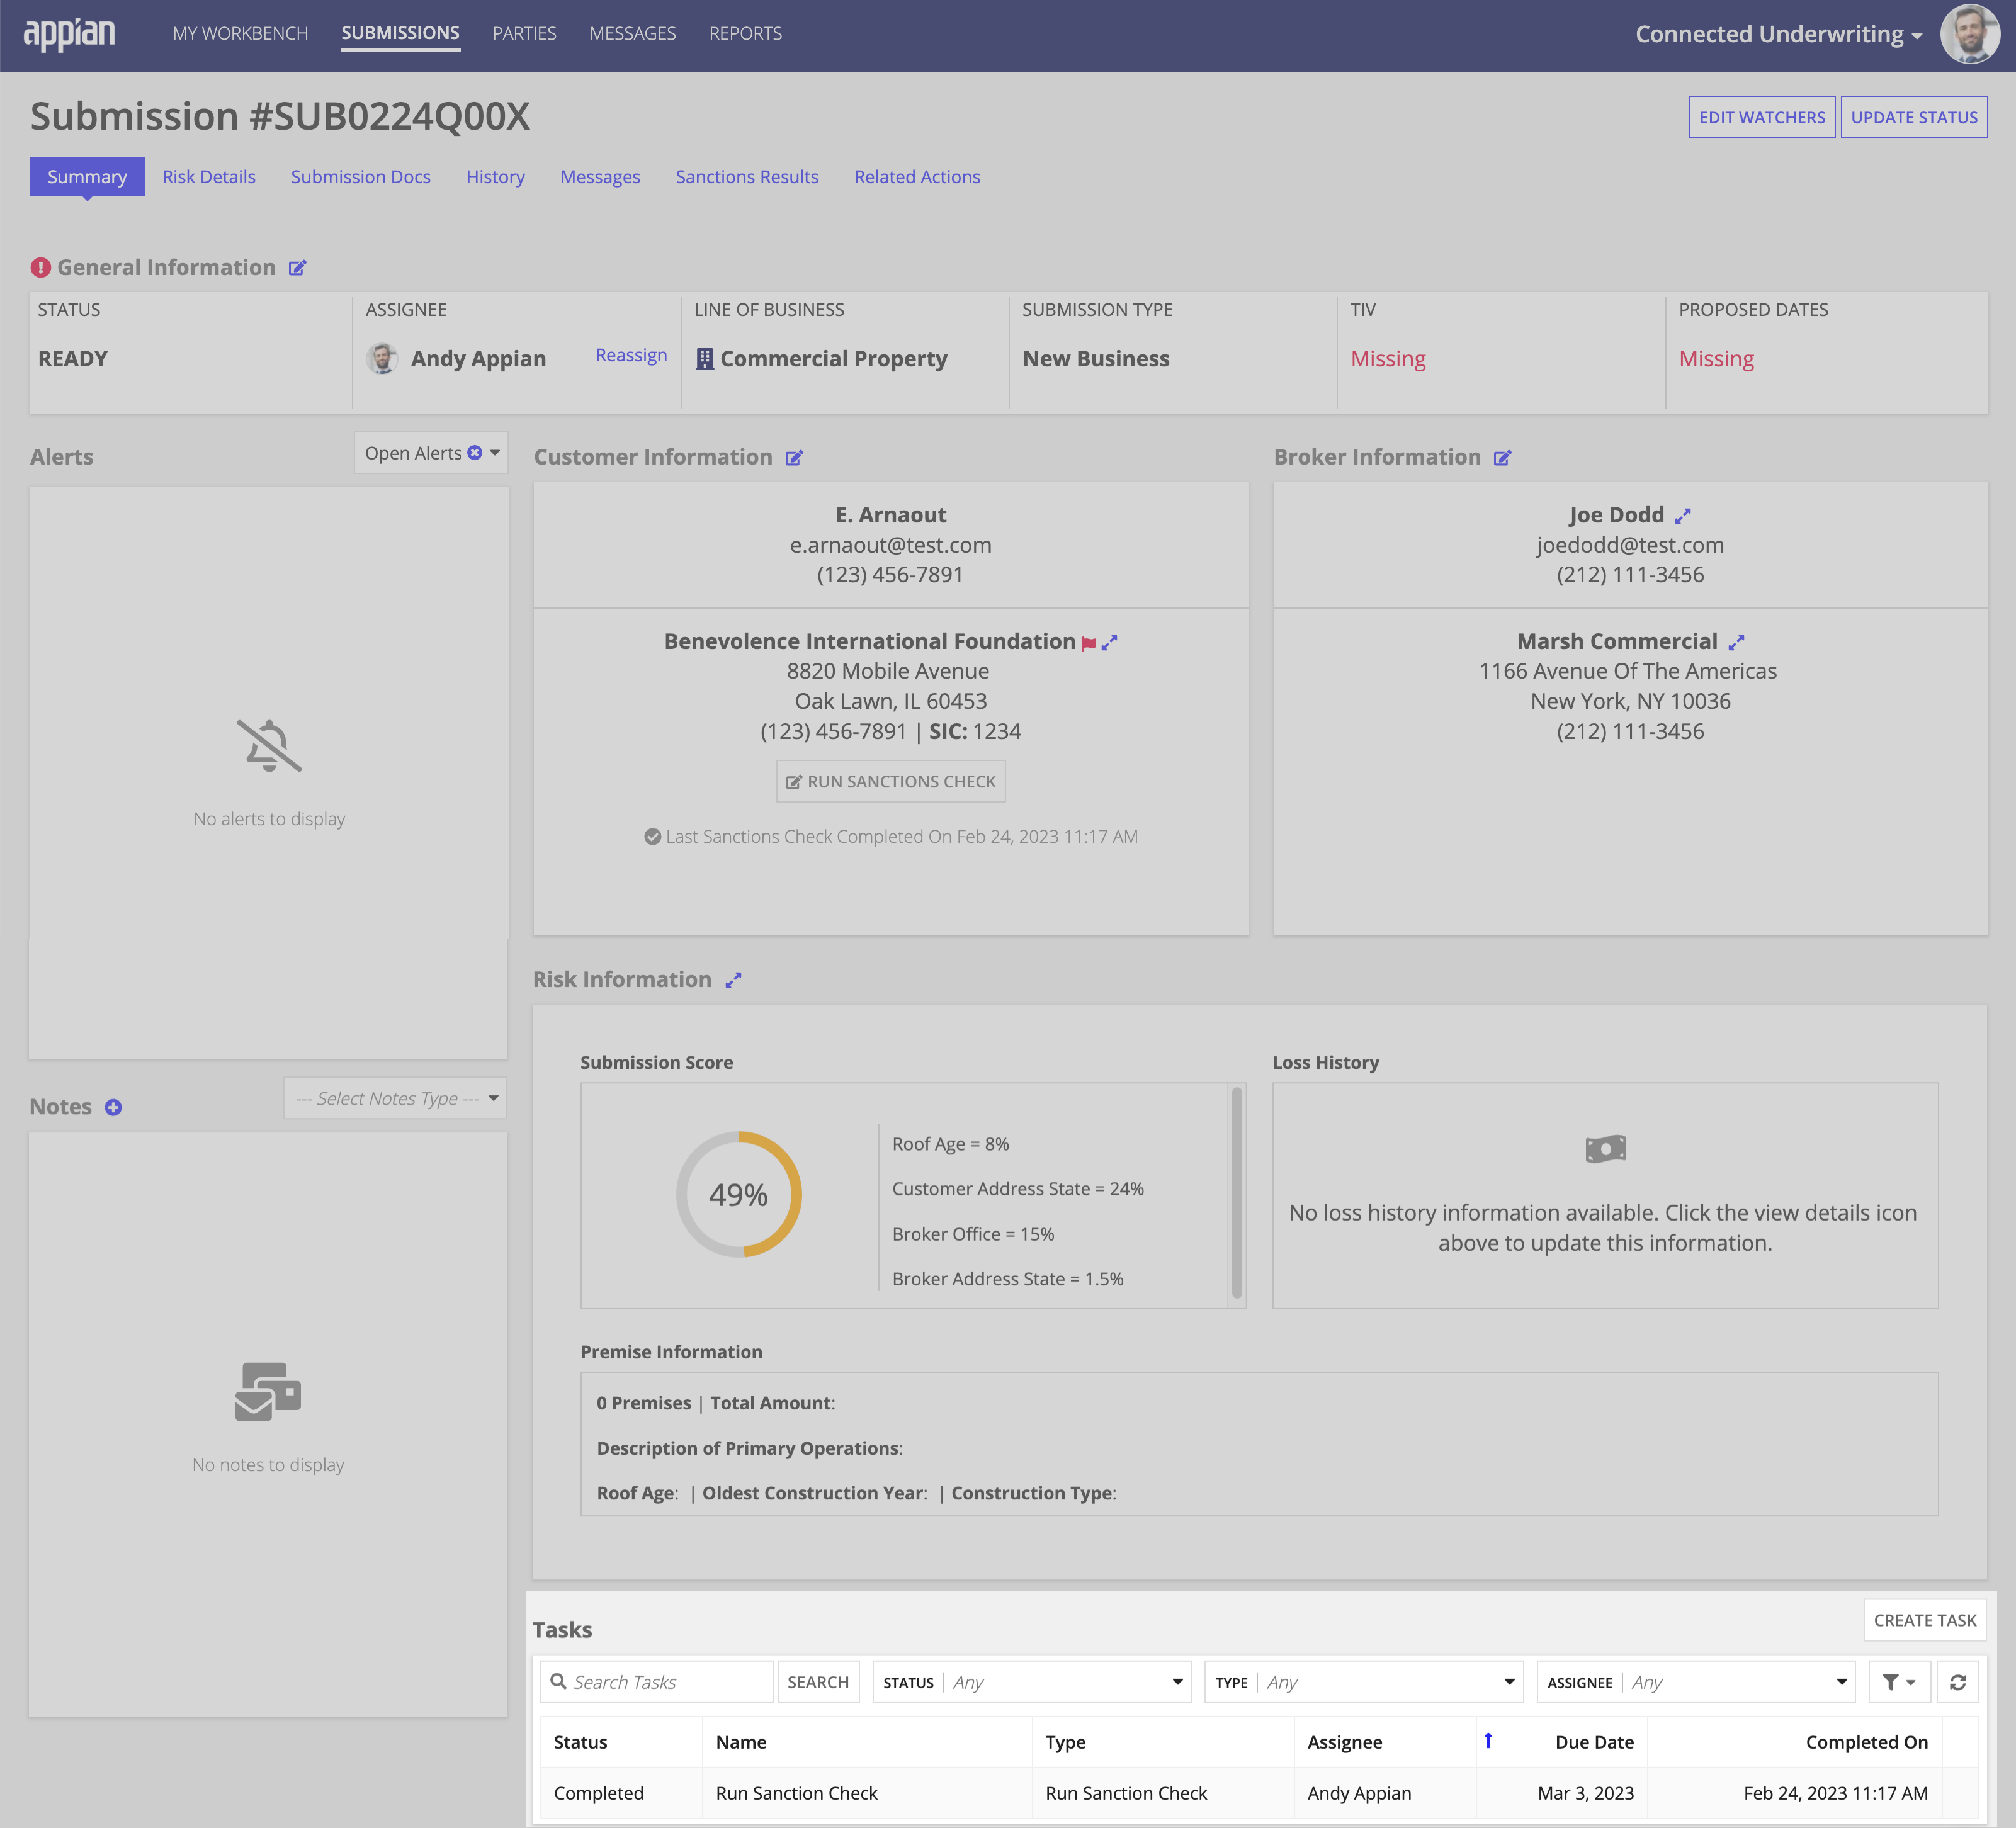Click the sanctions check completed checkmark icon
This screenshot has height=1828, width=2016.
tap(652, 837)
